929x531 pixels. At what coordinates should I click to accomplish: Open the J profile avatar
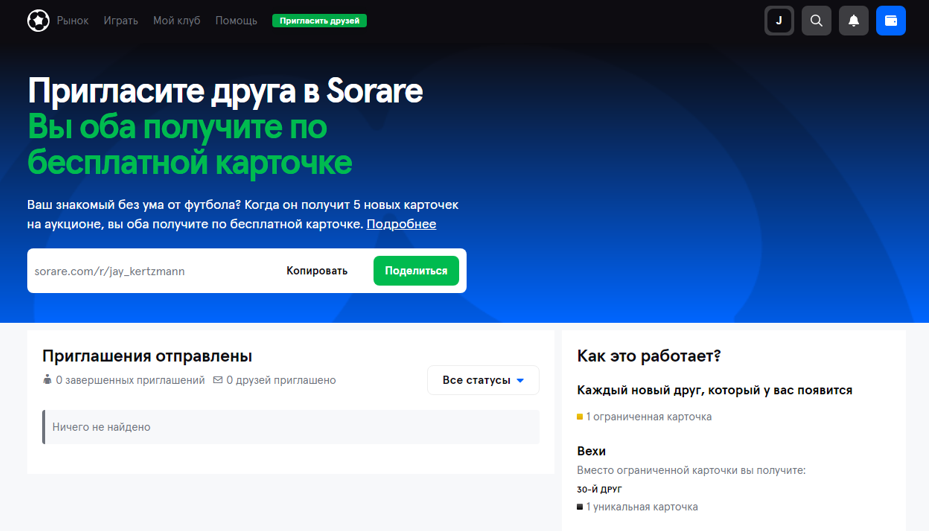779,21
